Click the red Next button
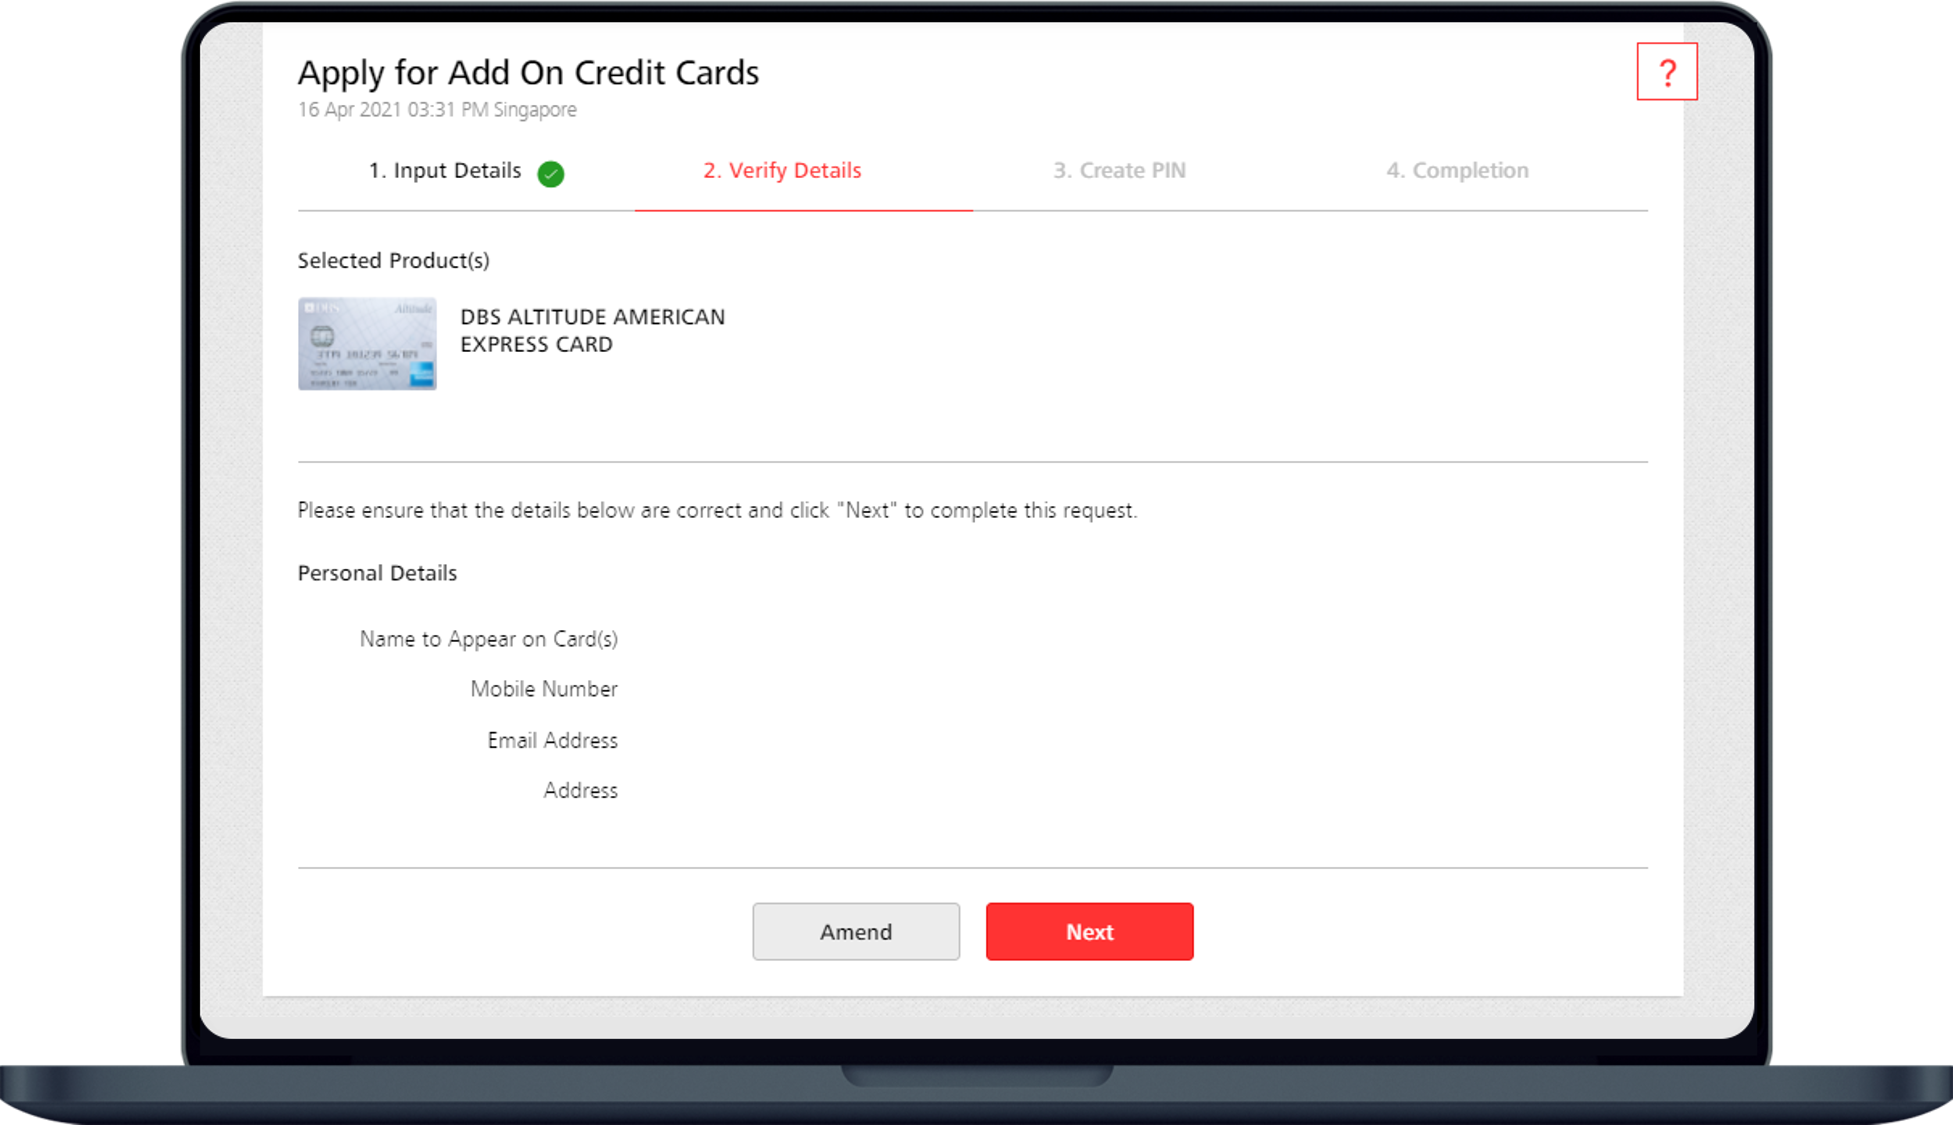 coord(1089,931)
